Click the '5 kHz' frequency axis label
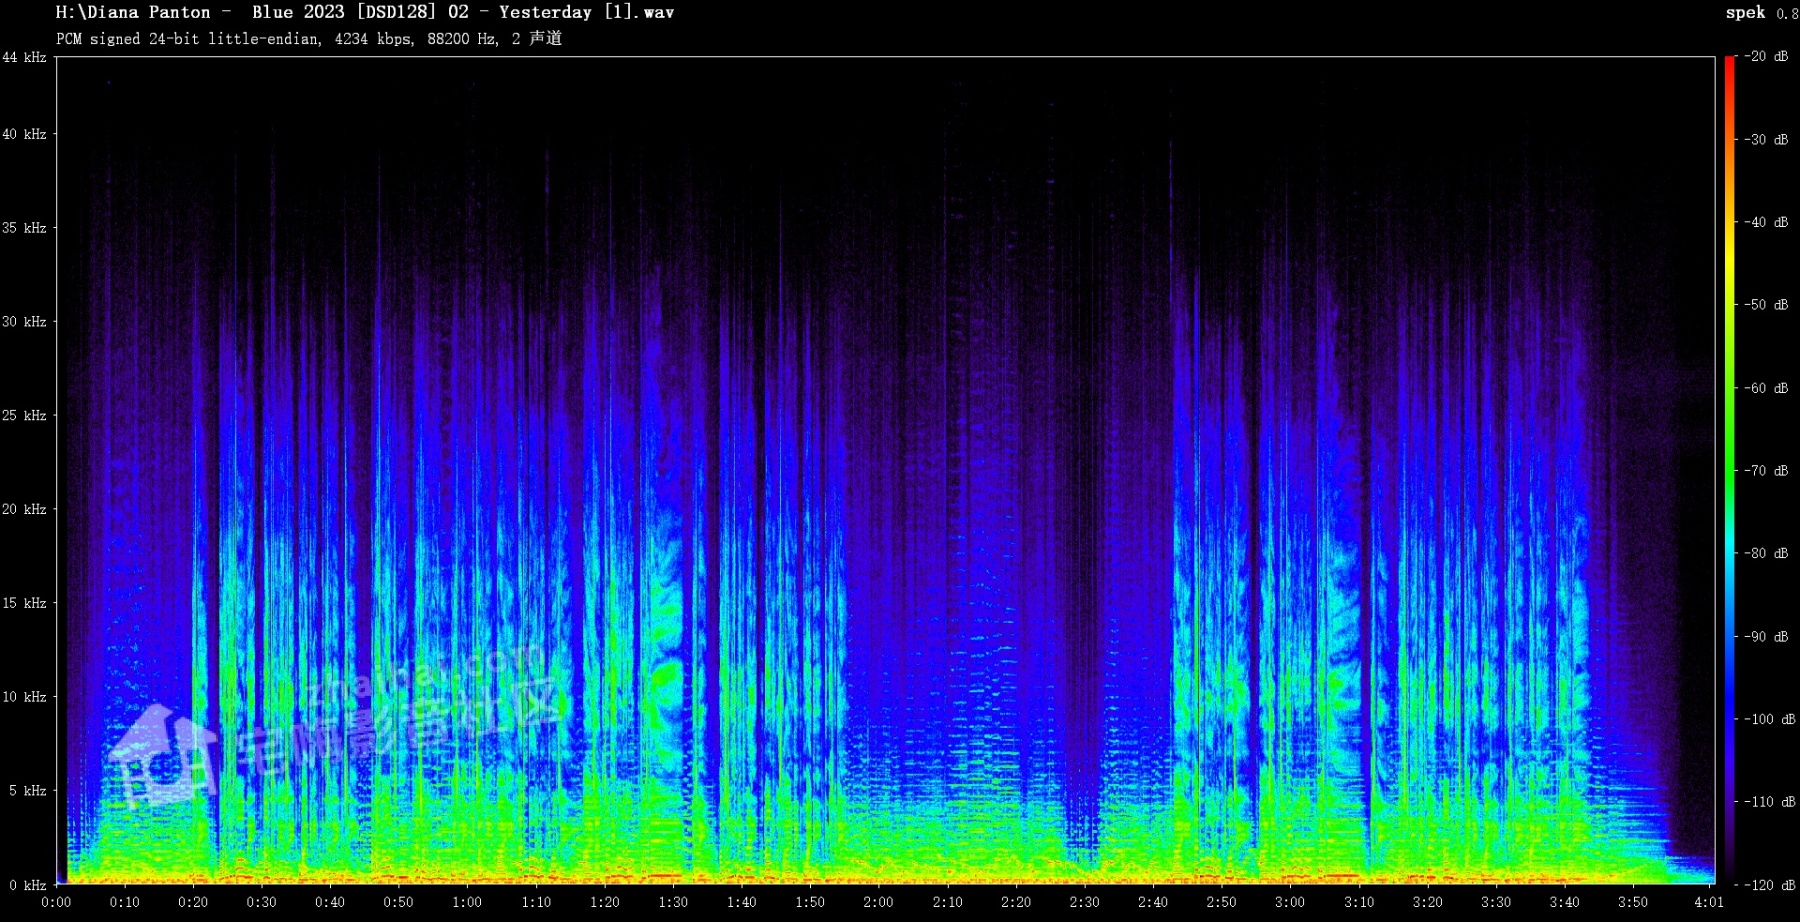The width and height of the screenshot is (1800, 922). coord(28,791)
